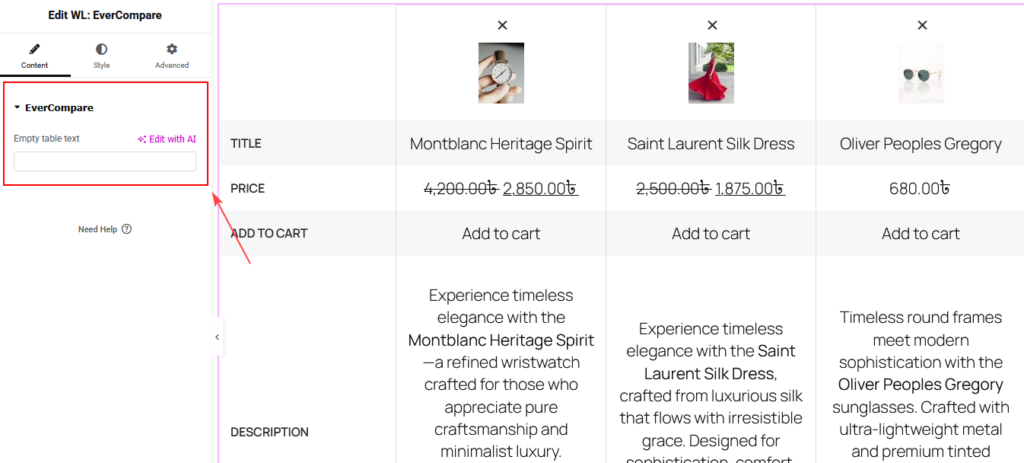The height and width of the screenshot is (463, 1024).
Task: Collapse the EverCompare section
Action: (54, 108)
